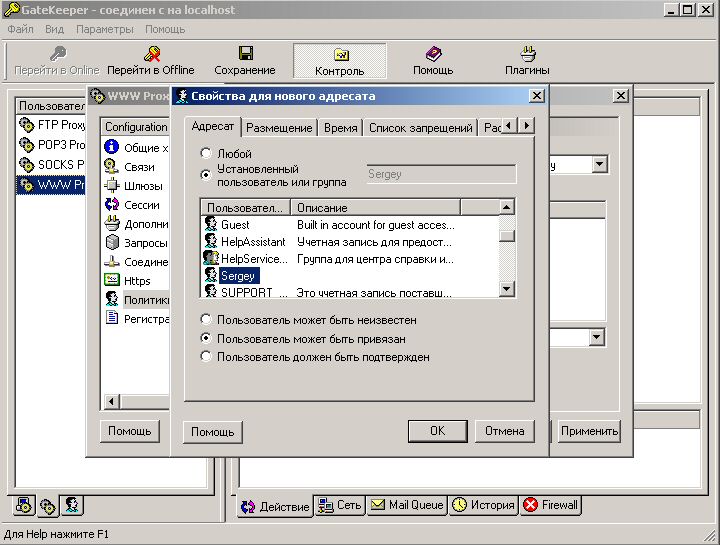
Task: Click the Сессии arrows icon
Action: [112, 204]
